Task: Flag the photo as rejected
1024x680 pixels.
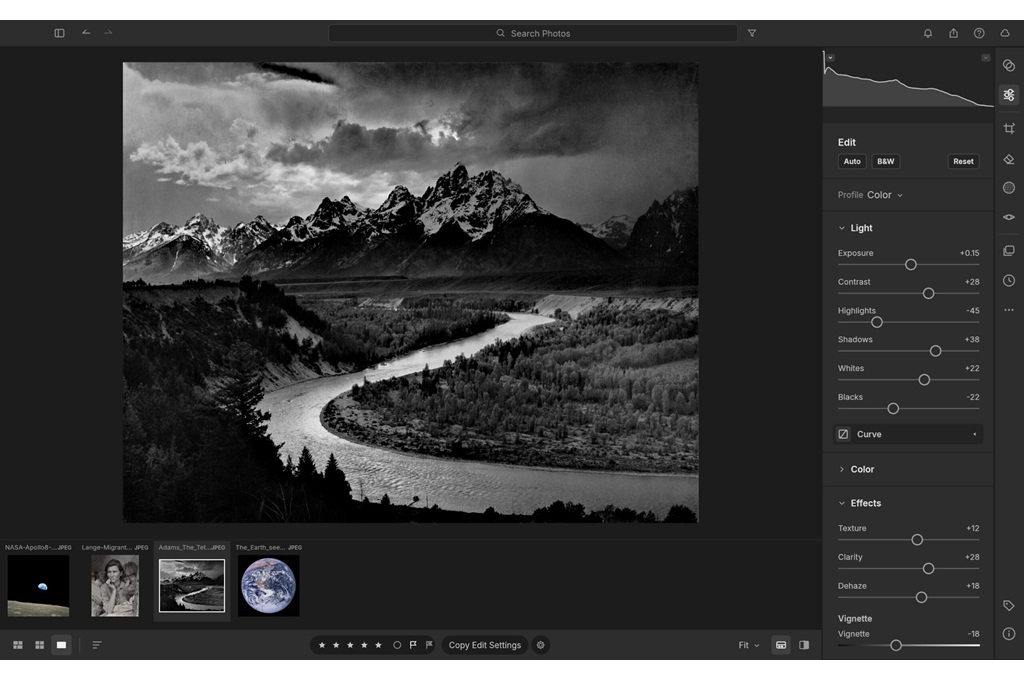Action: pos(428,645)
